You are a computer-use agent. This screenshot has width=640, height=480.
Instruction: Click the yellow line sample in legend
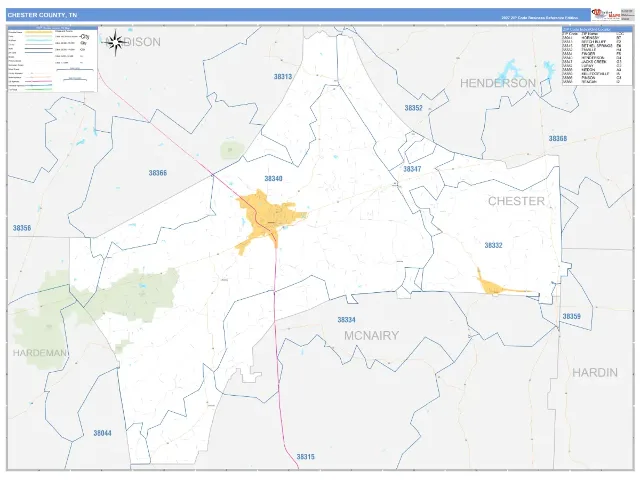(39, 32)
